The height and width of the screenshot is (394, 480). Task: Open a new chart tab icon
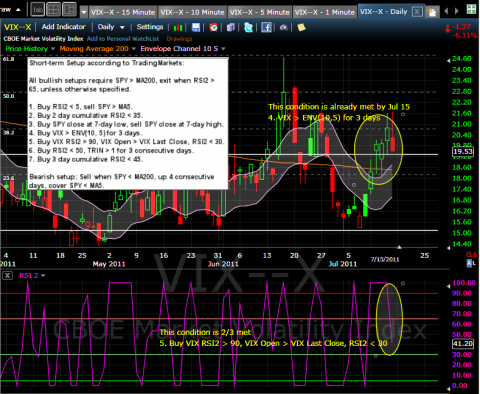[x=432, y=12]
